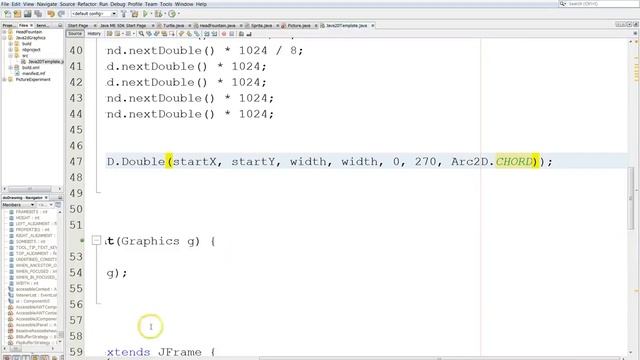The width and height of the screenshot is (640, 360).
Task: Open the Refactor menu
Action: [x=87, y=4]
